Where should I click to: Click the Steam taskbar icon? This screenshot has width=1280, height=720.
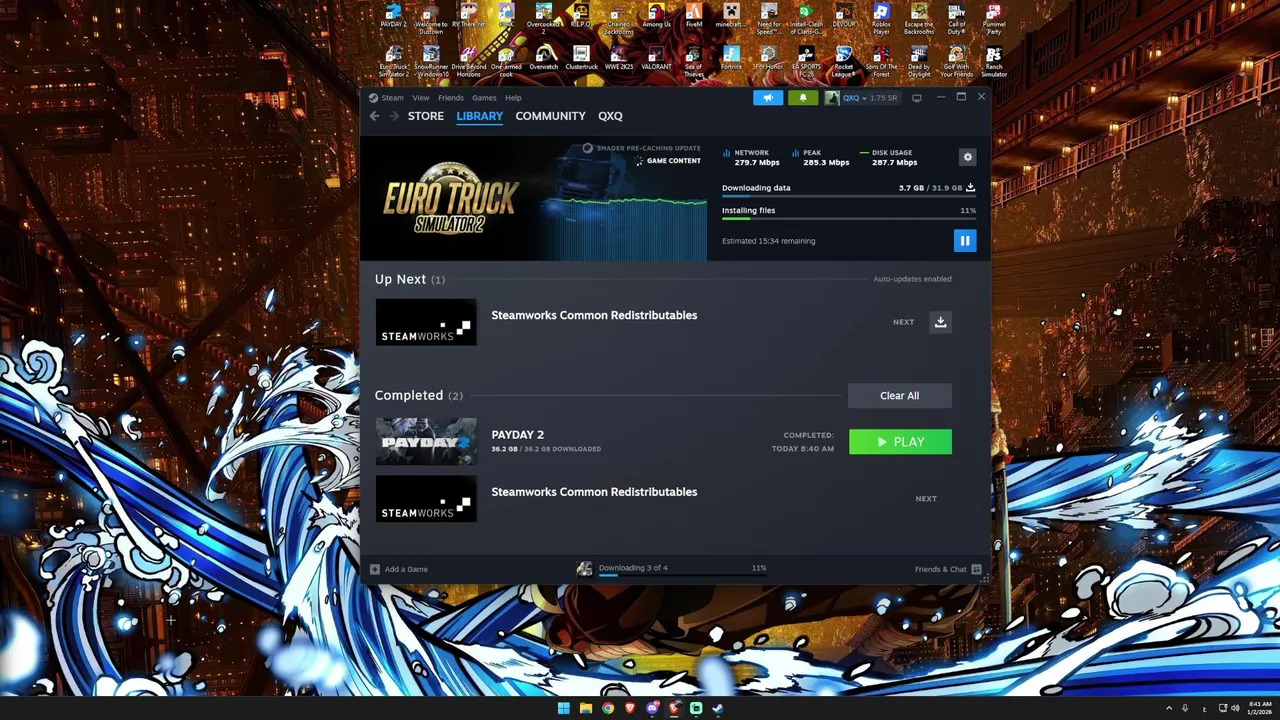718,708
